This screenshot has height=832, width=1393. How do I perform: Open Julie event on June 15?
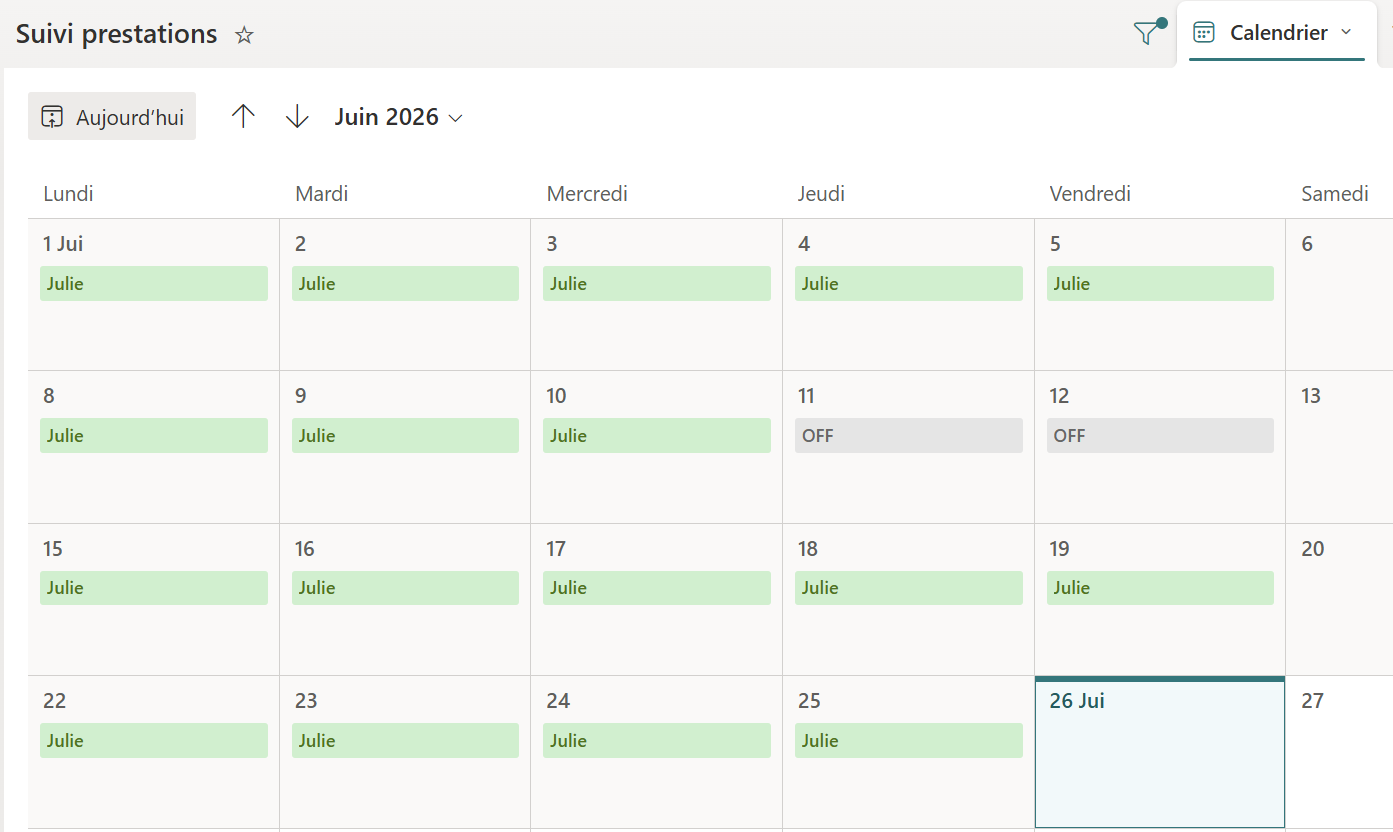(154, 587)
